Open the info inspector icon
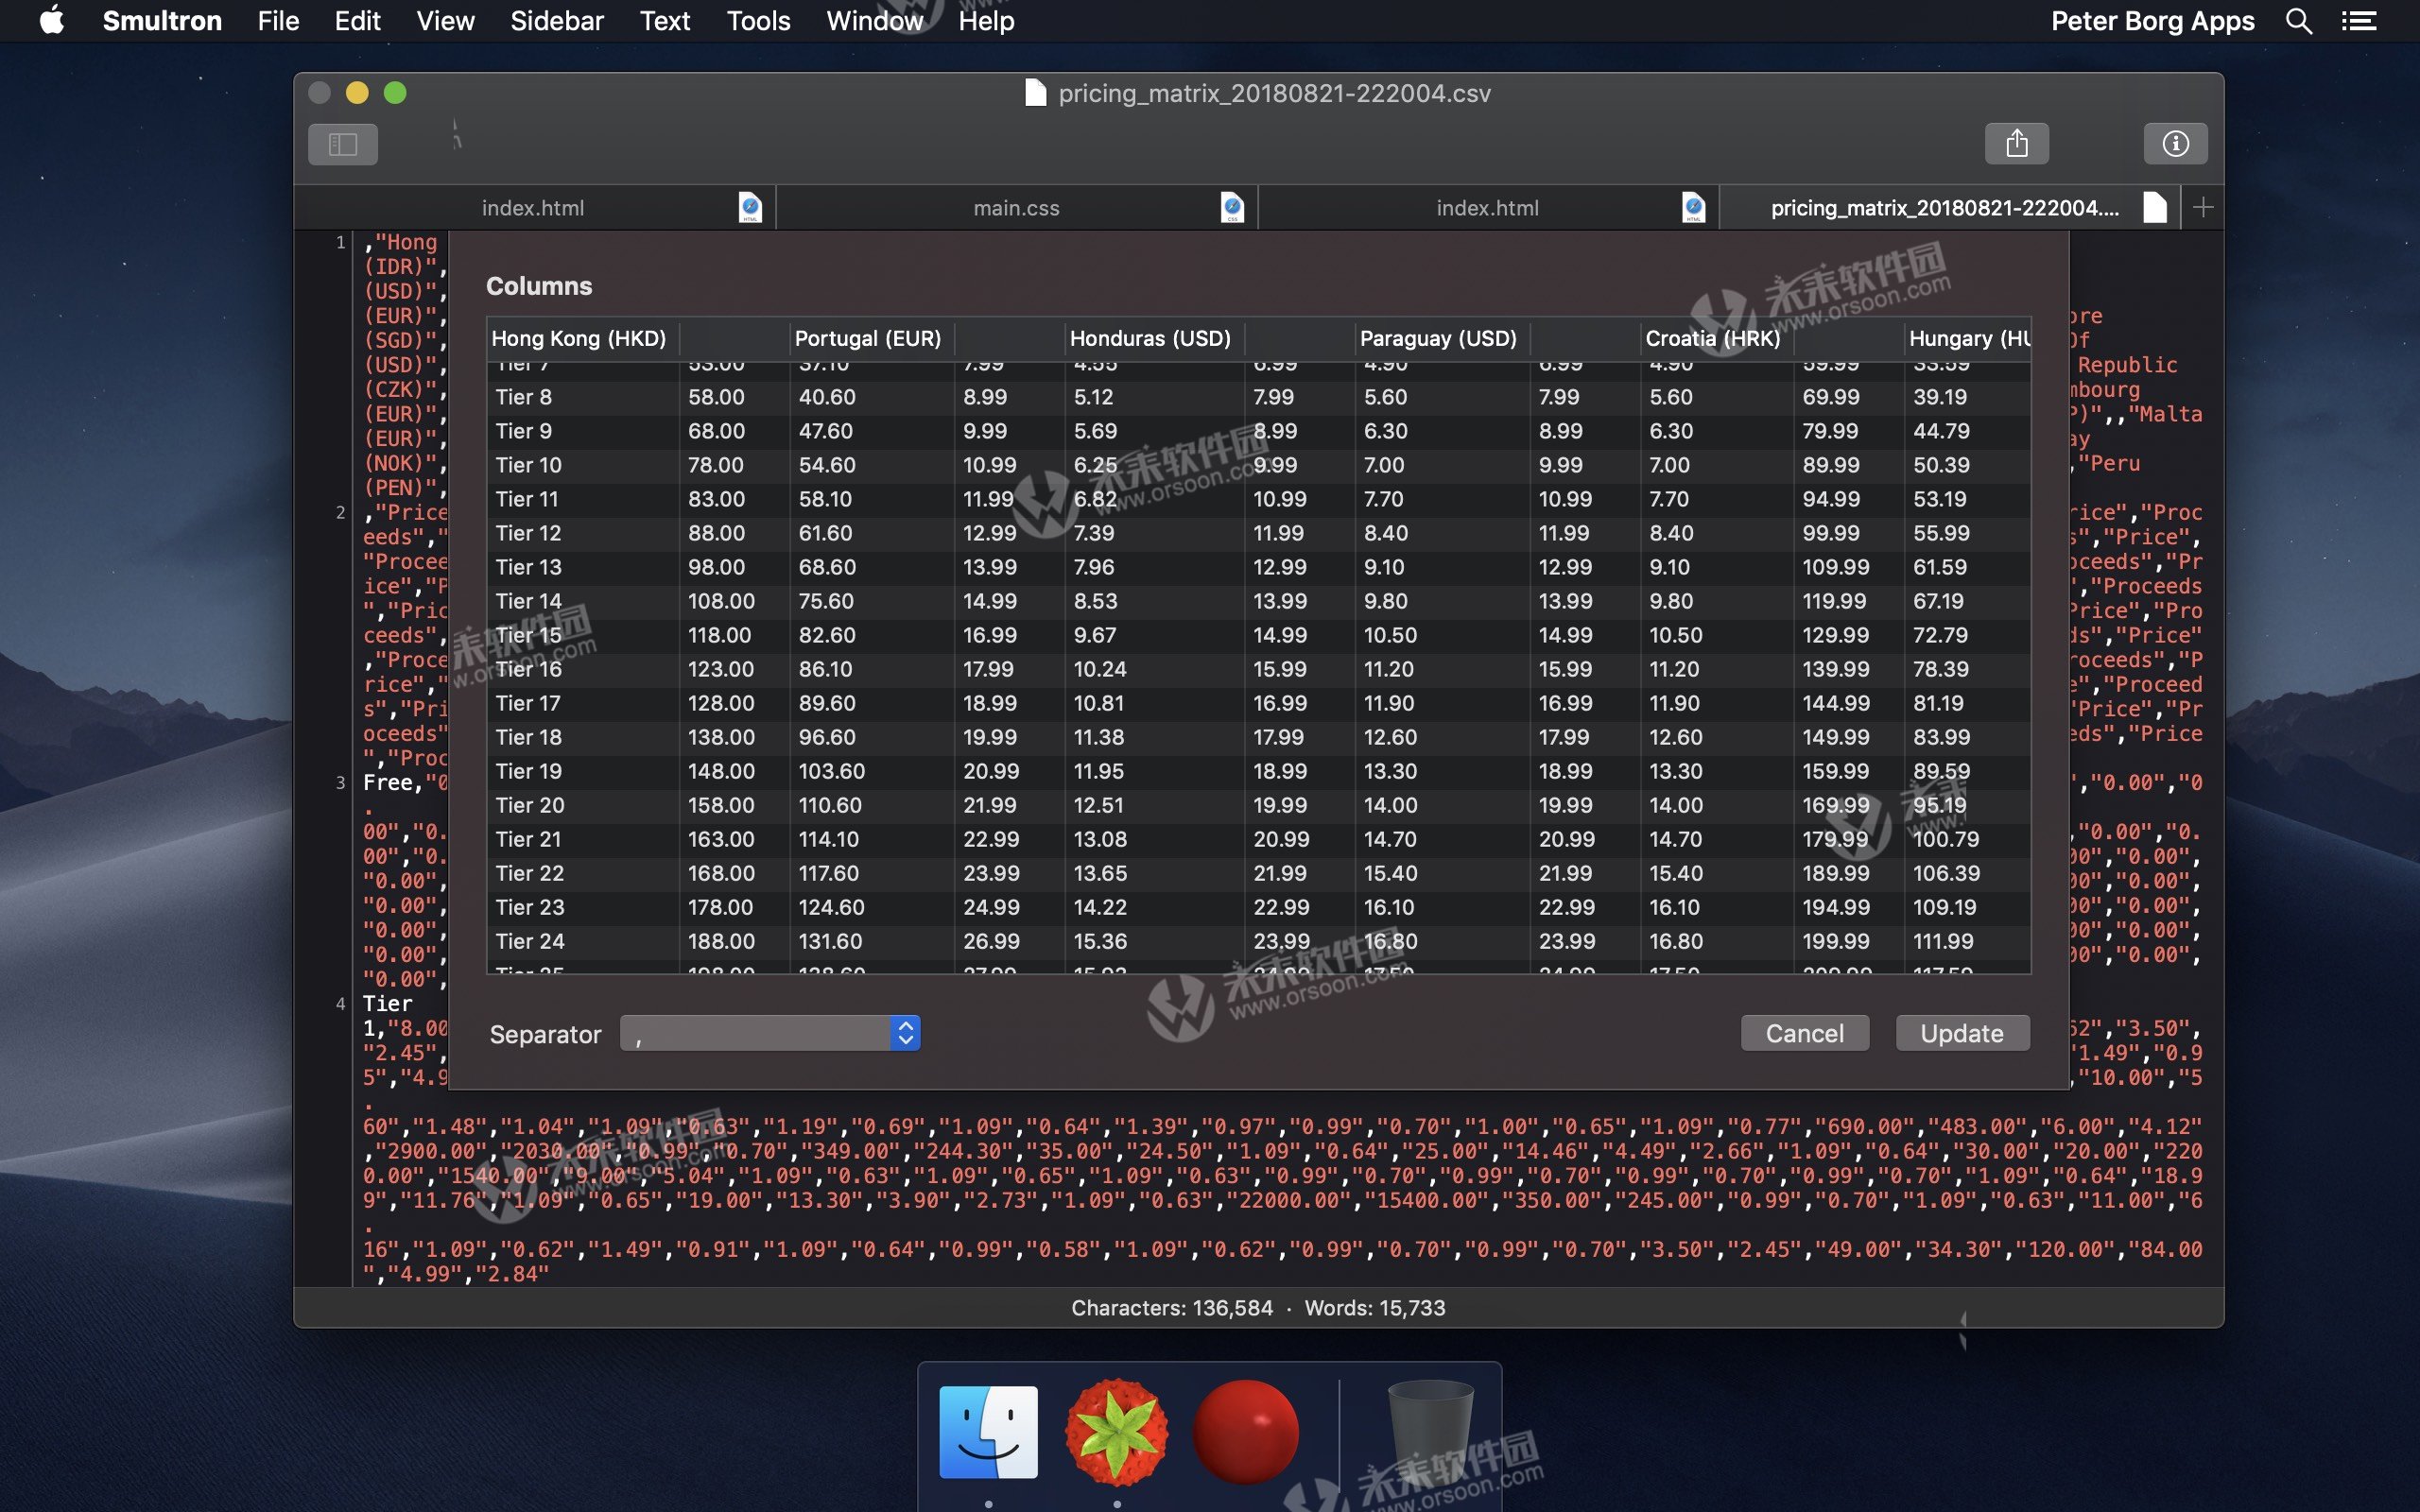 click(2175, 144)
